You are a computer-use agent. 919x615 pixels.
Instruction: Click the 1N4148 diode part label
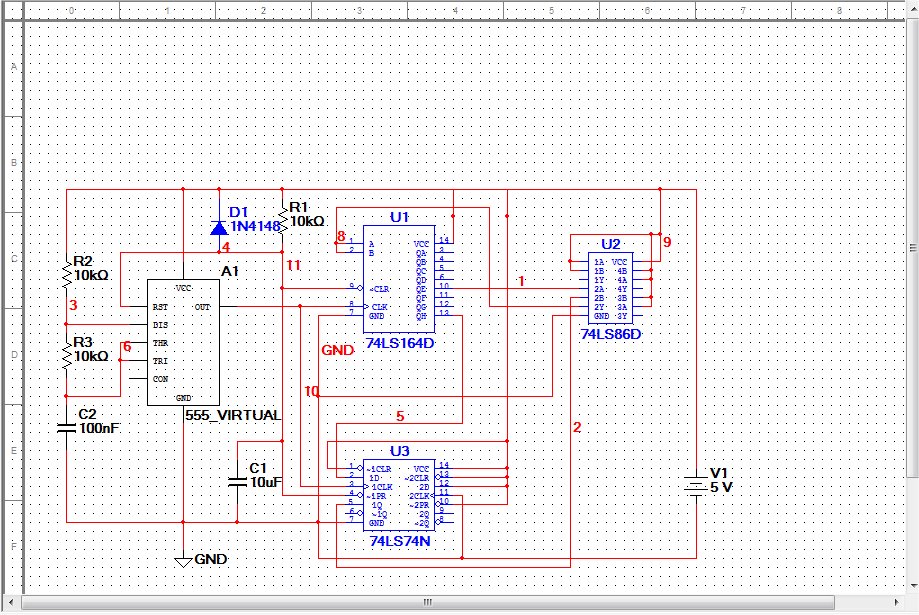point(256,226)
